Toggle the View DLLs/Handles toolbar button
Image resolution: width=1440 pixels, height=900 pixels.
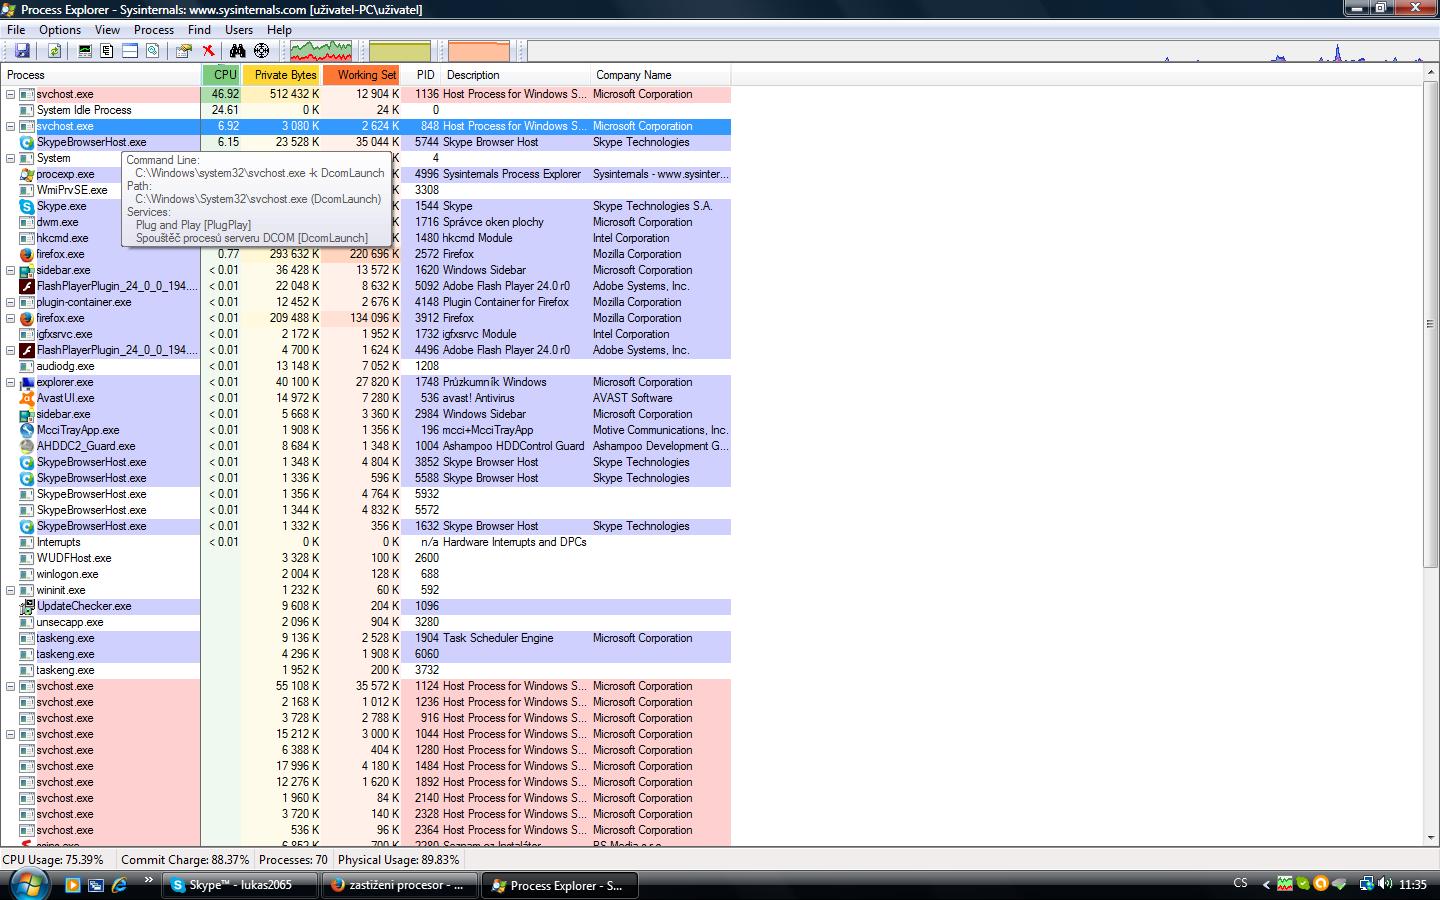tap(153, 51)
